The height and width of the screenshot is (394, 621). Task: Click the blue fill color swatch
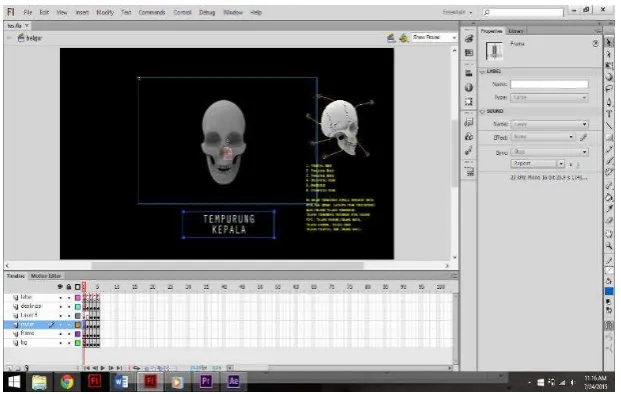click(x=609, y=291)
